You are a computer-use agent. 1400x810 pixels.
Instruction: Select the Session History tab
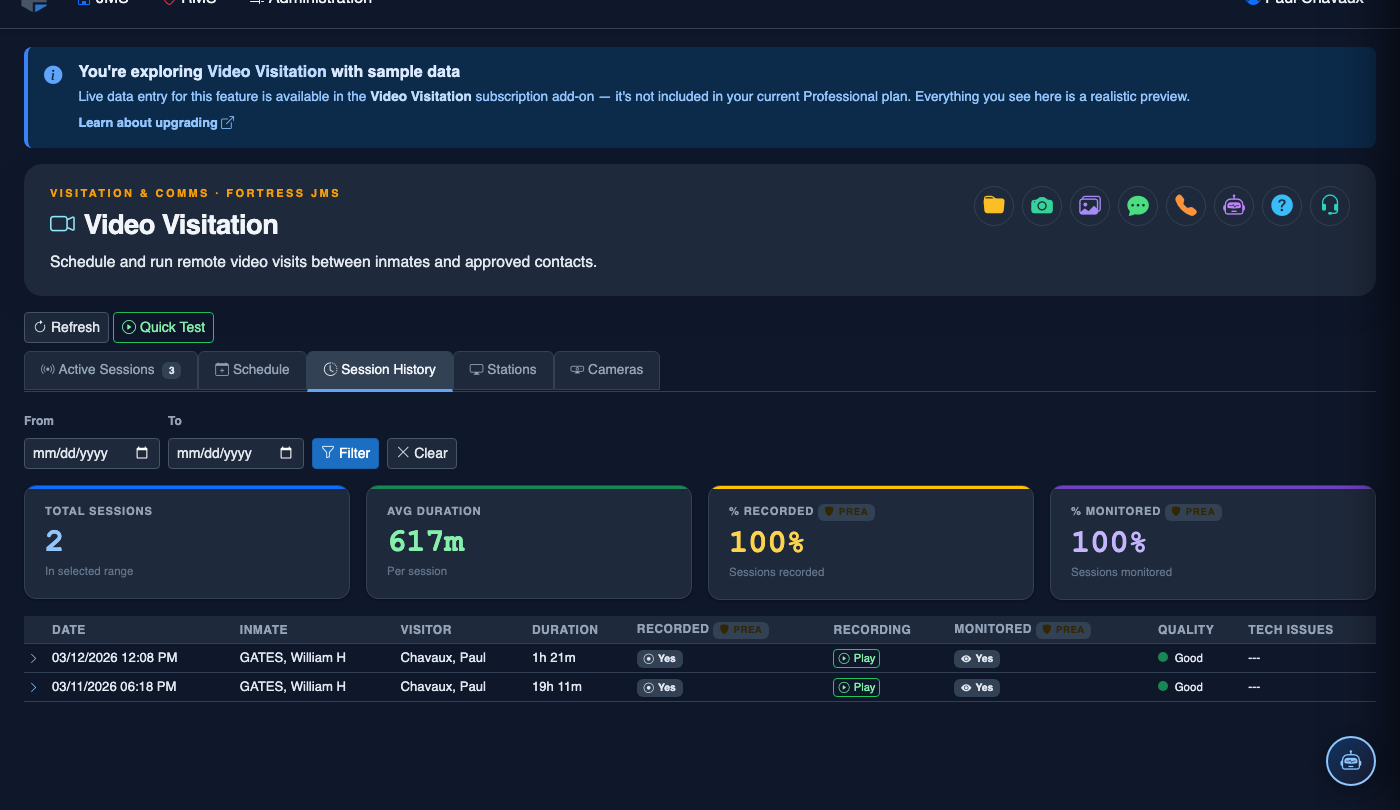tap(380, 370)
